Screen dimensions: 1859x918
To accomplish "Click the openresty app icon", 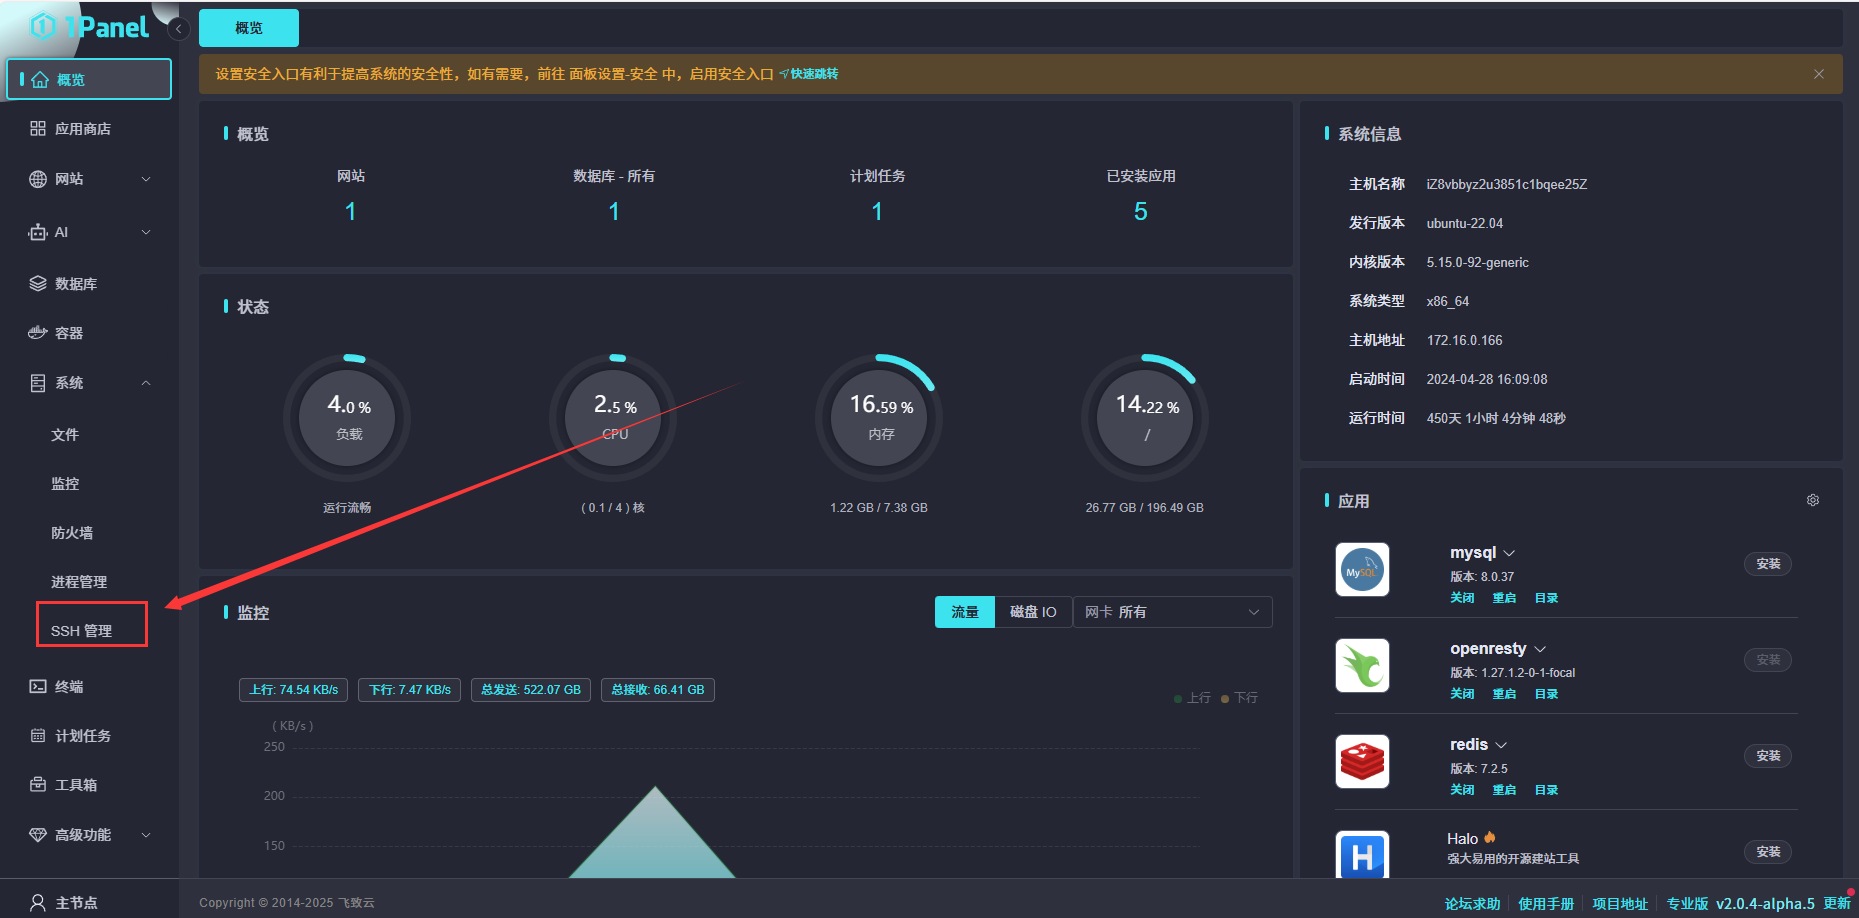I will point(1362,666).
